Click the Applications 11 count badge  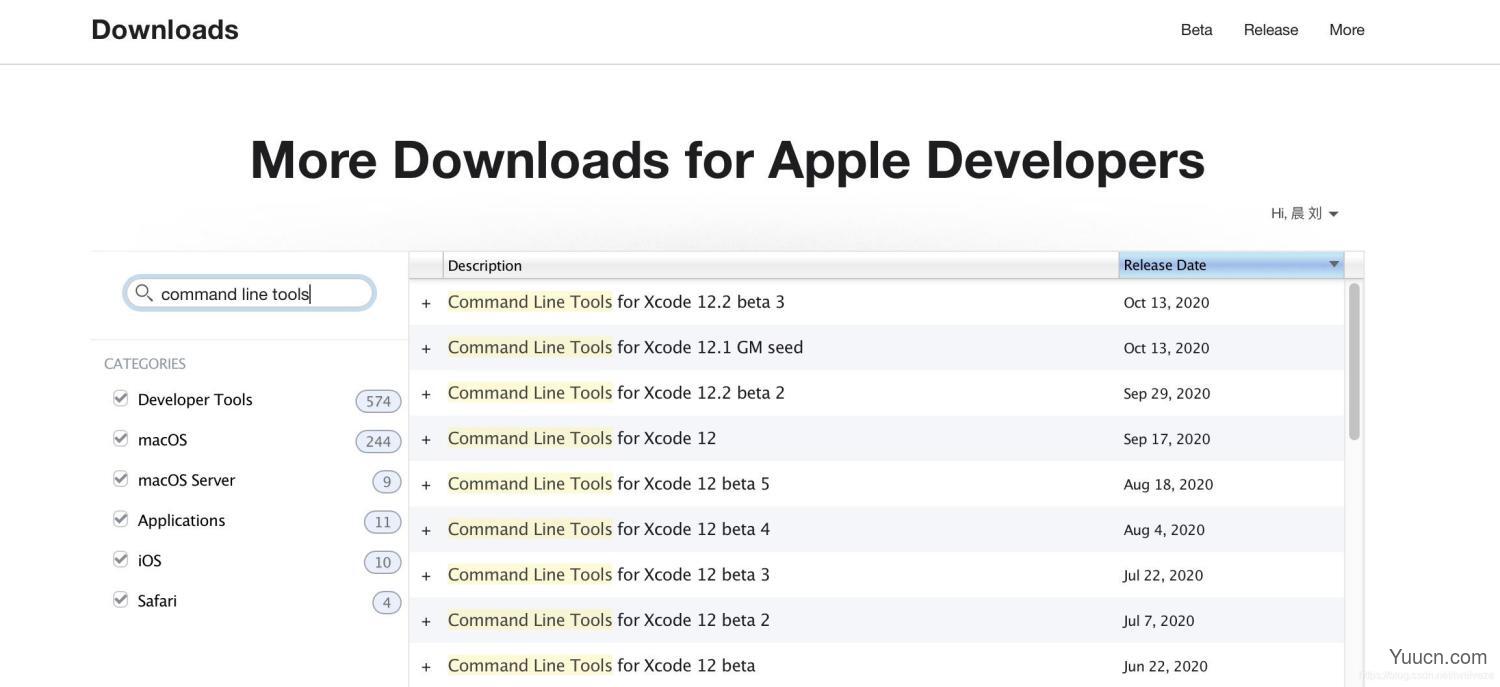pos(382,522)
